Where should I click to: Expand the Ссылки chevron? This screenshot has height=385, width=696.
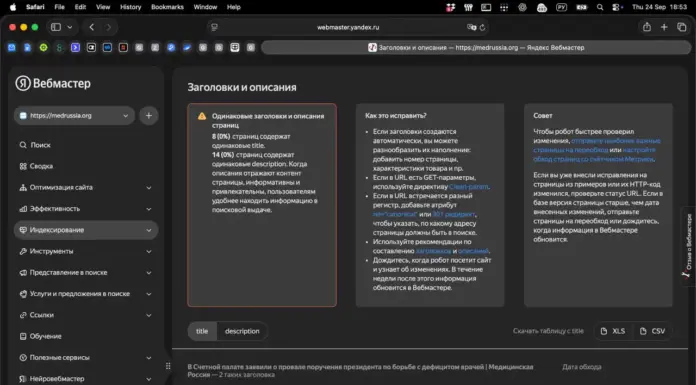tap(149, 316)
